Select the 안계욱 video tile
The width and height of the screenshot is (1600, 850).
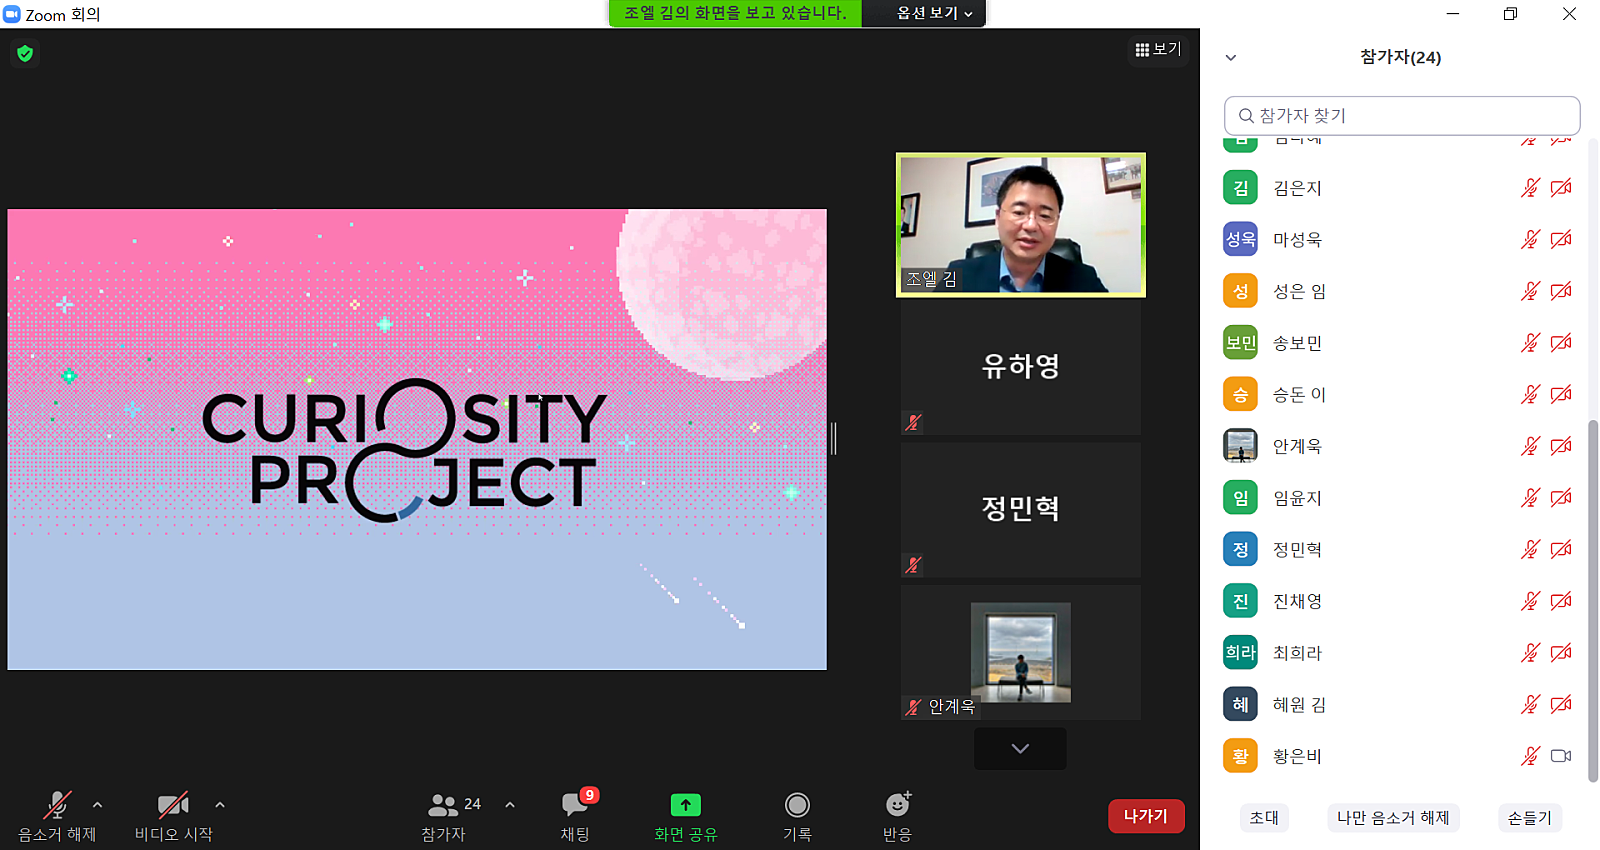[x=1021, y=652]
